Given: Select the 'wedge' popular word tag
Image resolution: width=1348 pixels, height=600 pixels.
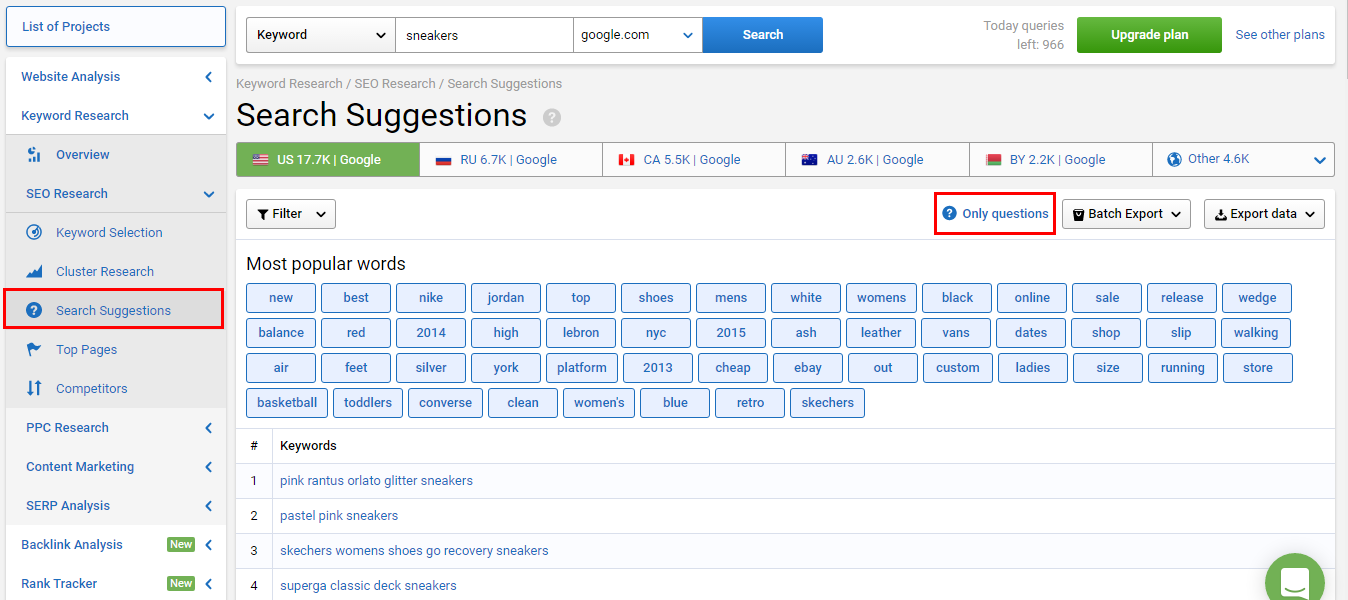Looking at the screenshot, I should 1257,298.
